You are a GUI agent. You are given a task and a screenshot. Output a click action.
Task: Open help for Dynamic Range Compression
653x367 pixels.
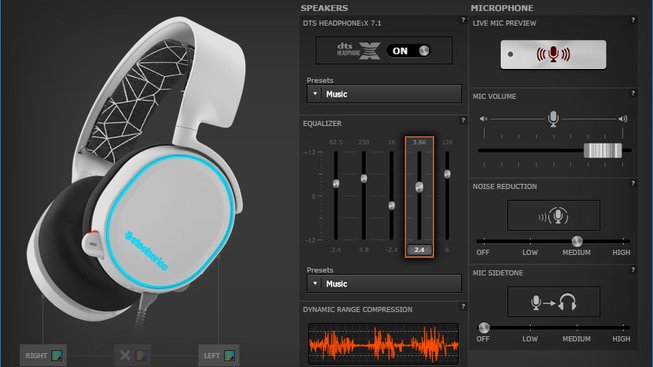click(x=463, y=307)
